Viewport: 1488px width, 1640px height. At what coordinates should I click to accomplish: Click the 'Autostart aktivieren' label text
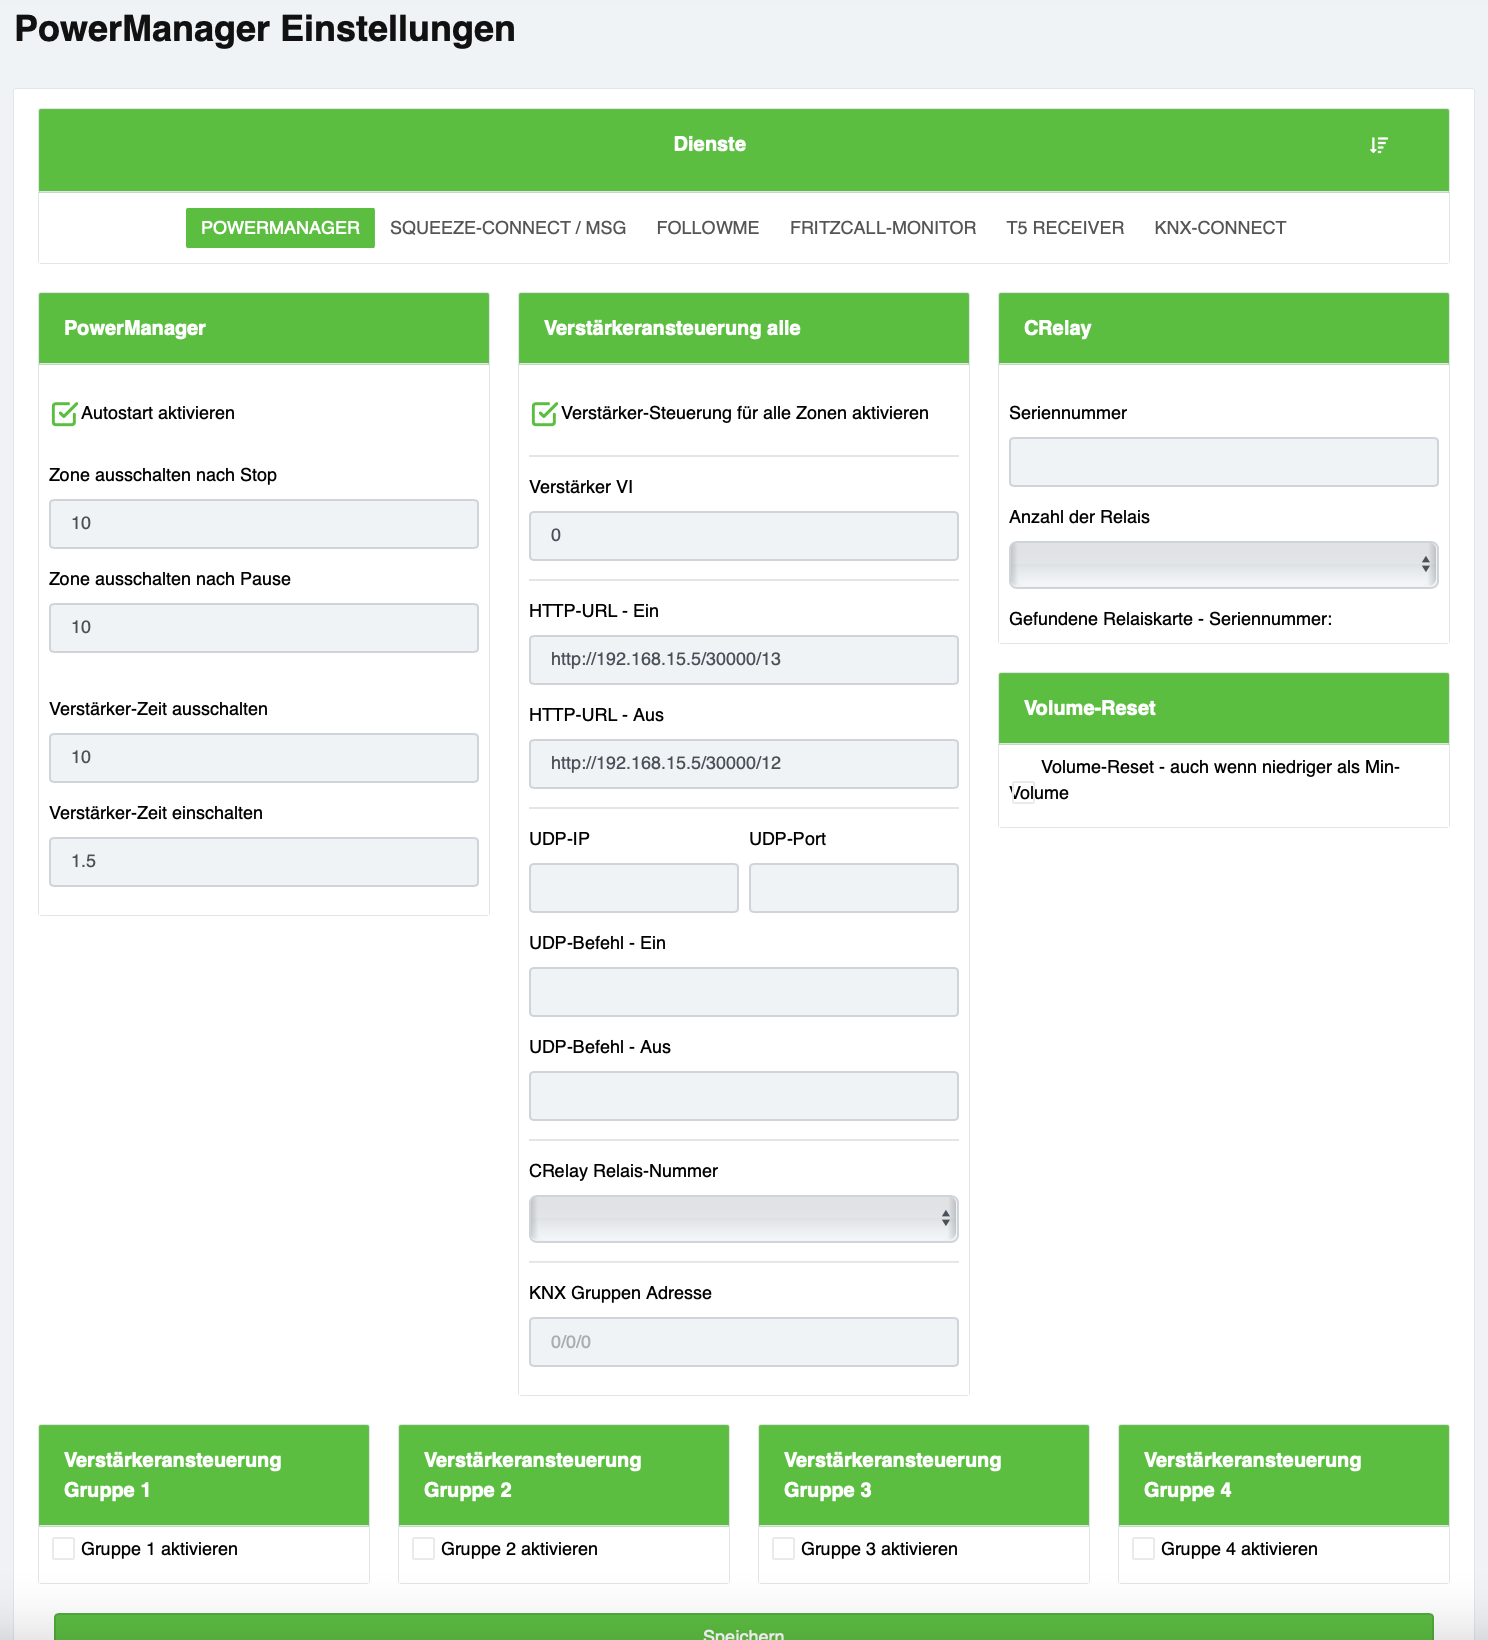pyautogui.click(x=158, y=413)
